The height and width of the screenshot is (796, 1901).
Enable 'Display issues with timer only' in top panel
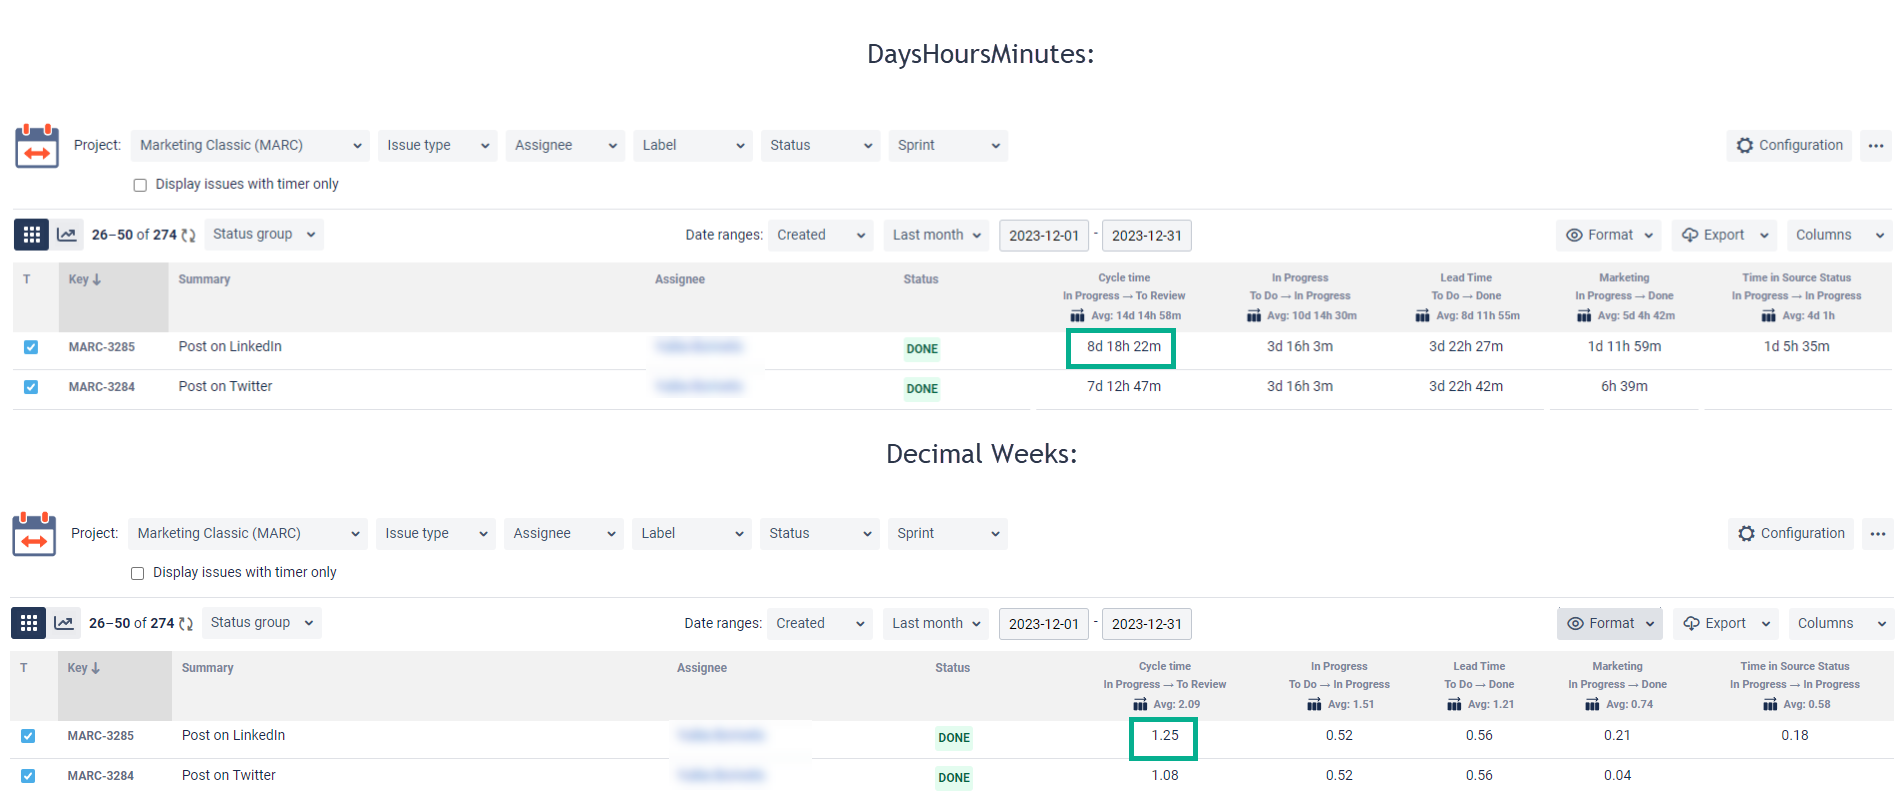click(140, 185)
